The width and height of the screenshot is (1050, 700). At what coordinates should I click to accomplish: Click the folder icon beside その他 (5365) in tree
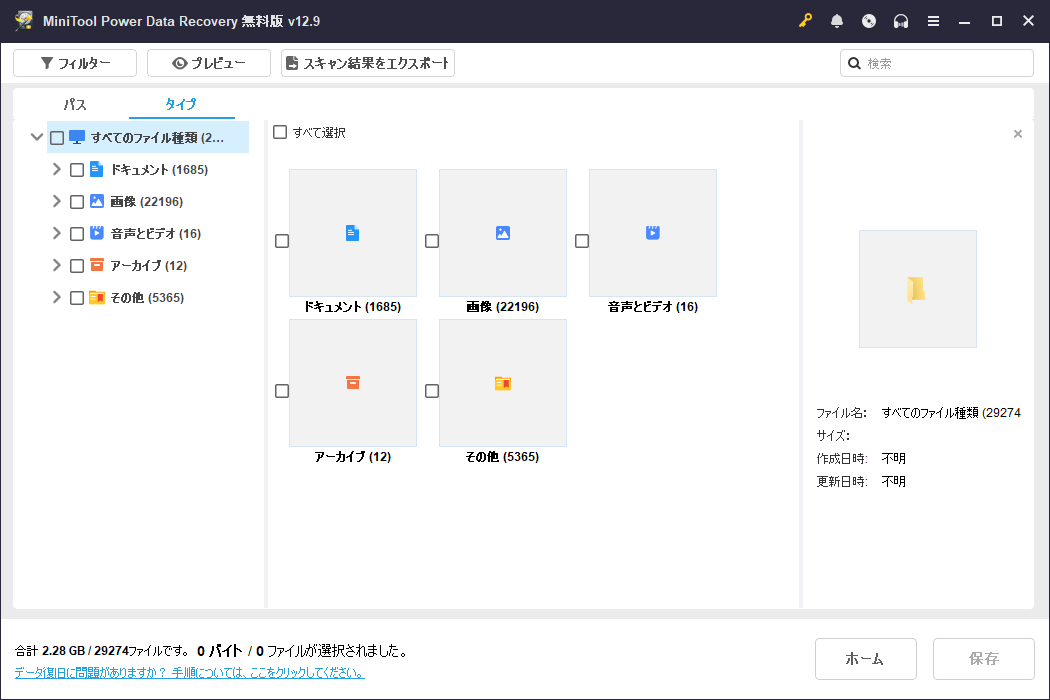(x=96, y=297)
